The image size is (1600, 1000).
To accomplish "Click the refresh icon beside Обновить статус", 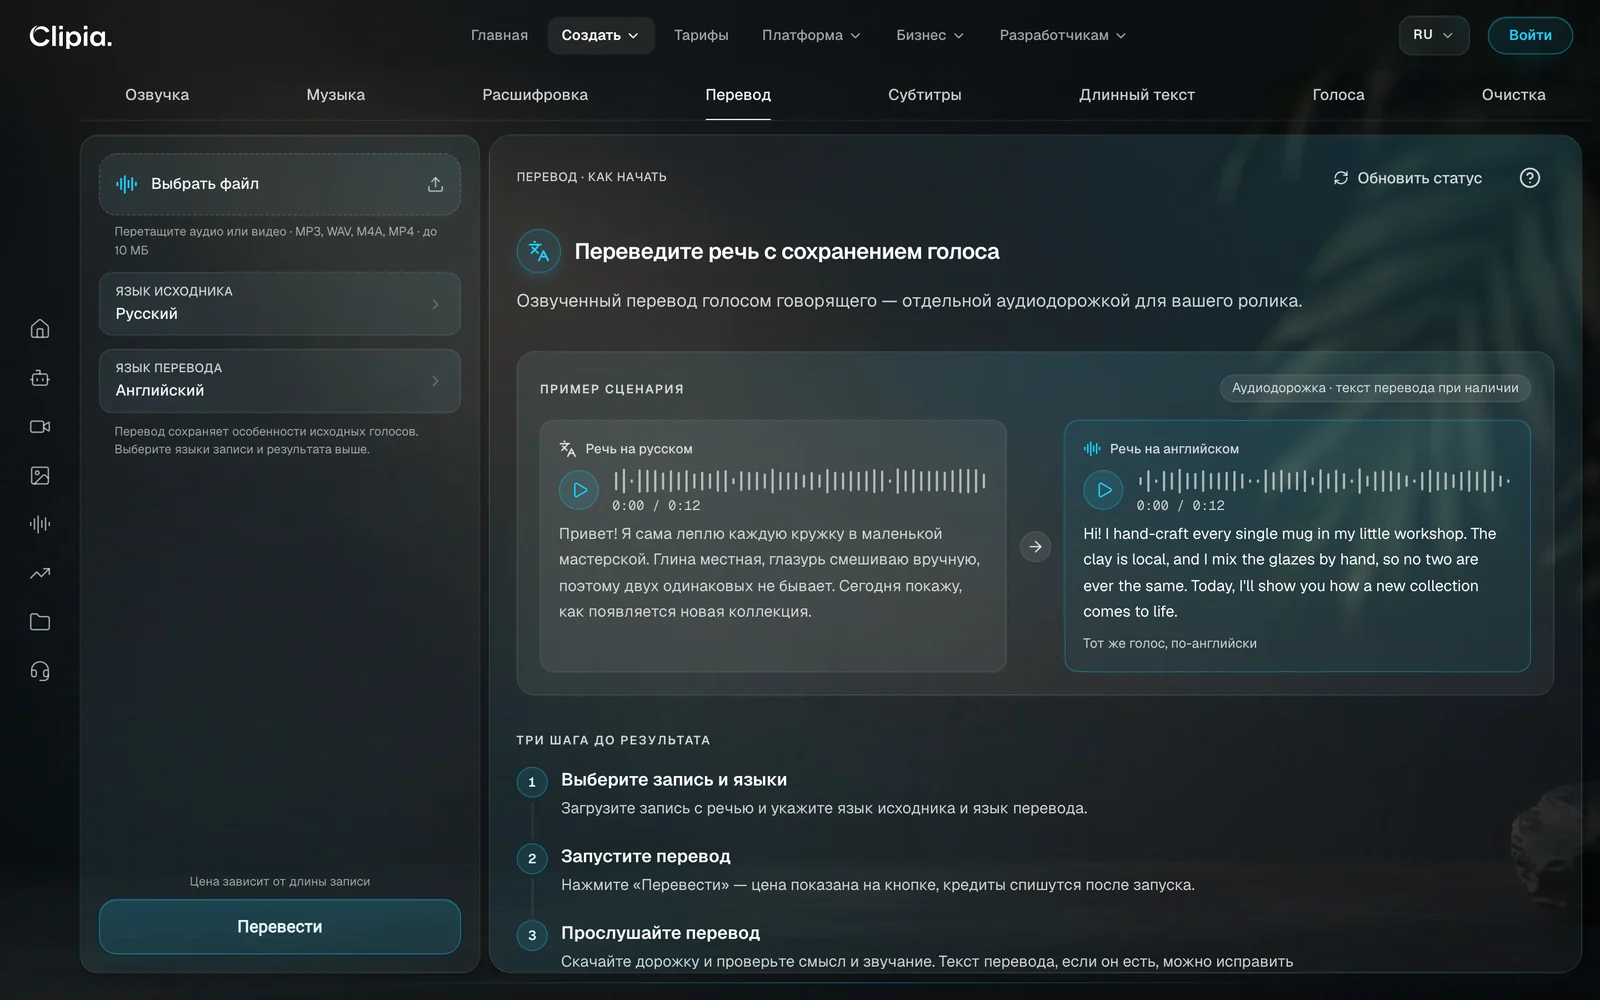I will tap(1341, 178).
